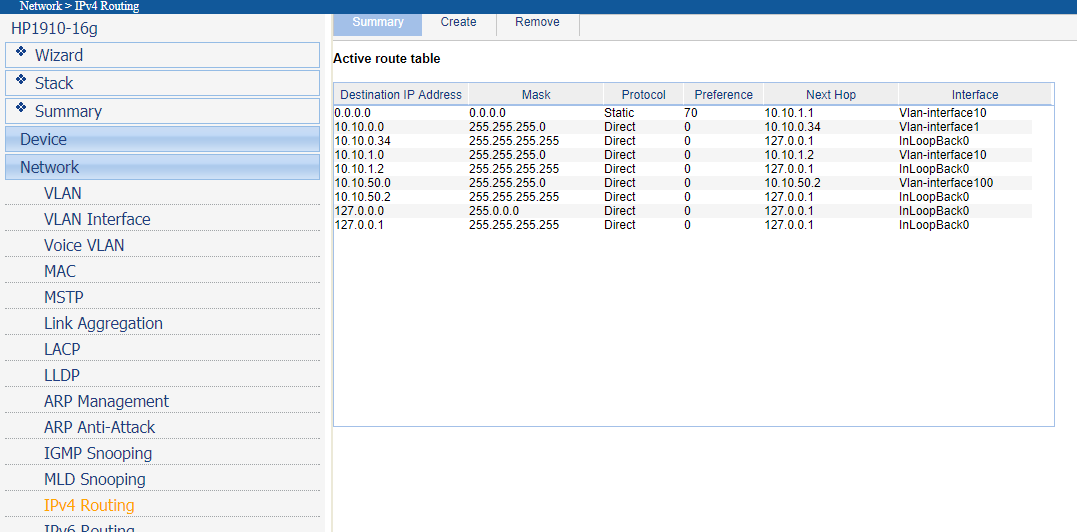Click the diamond icon next to Summary
The width and height of the screenshot is (1077, 532).
click(x=21, y=108)
